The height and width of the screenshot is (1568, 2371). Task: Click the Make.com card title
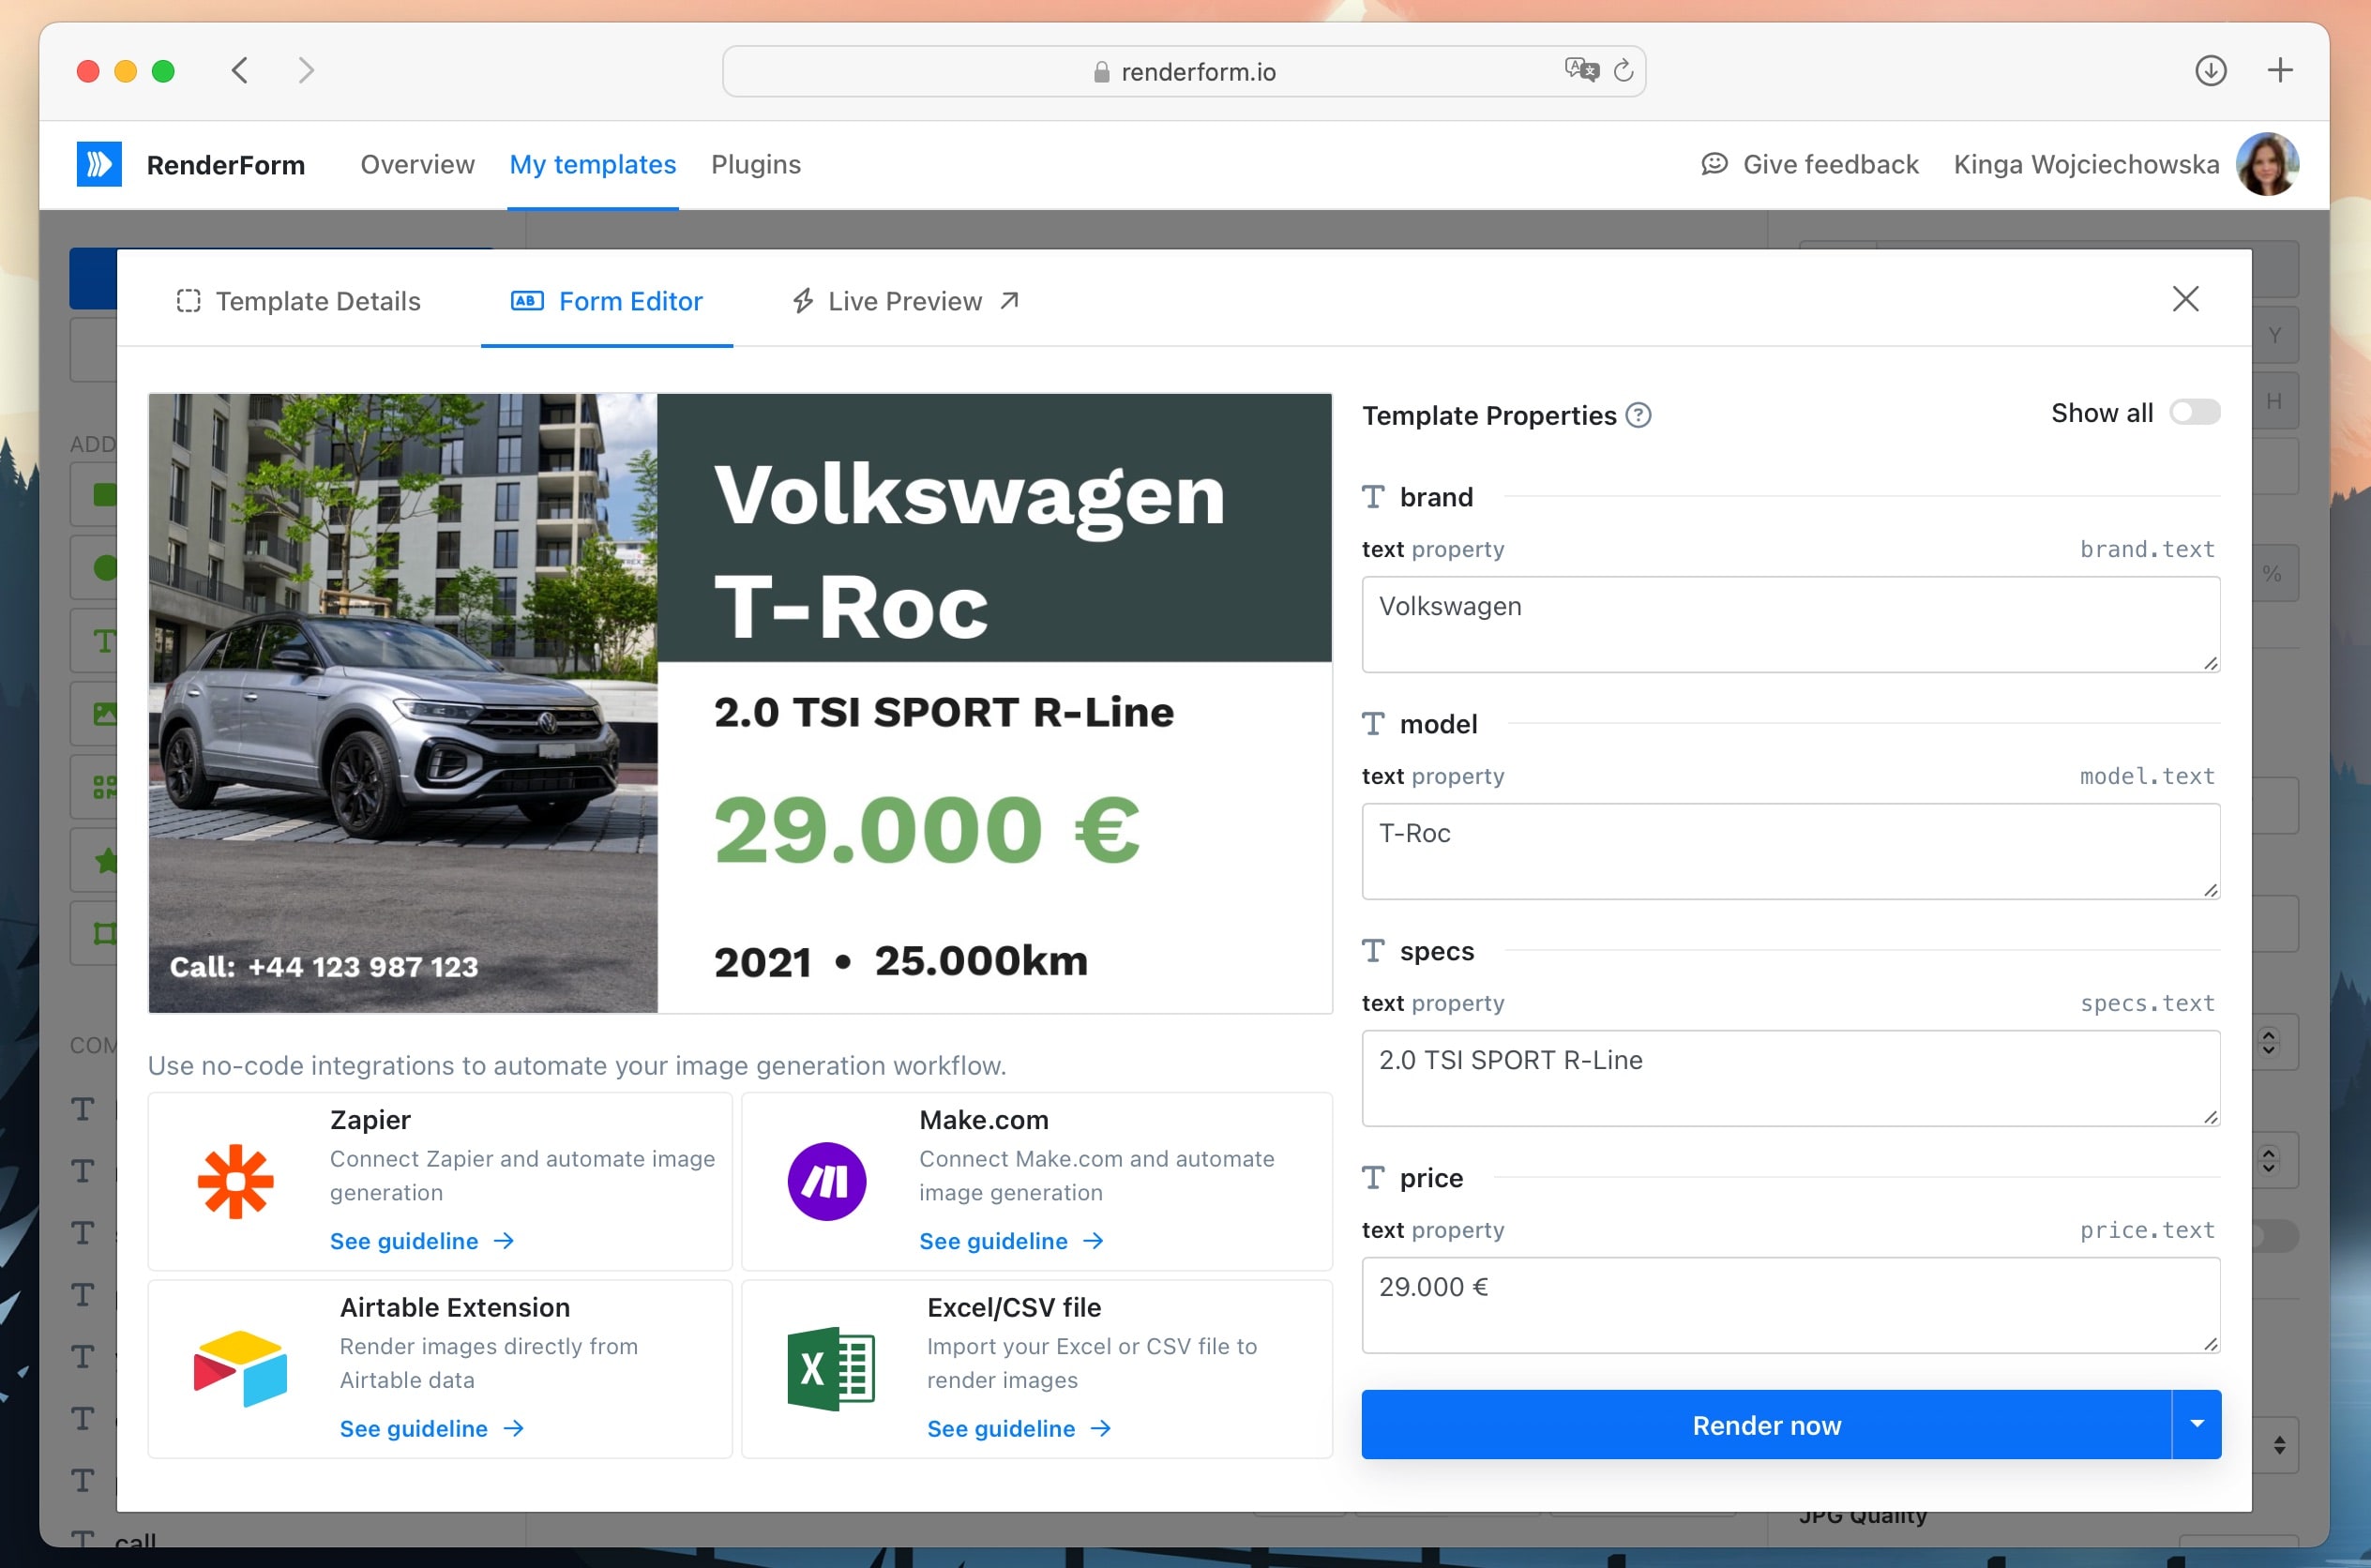point(984,1120)
